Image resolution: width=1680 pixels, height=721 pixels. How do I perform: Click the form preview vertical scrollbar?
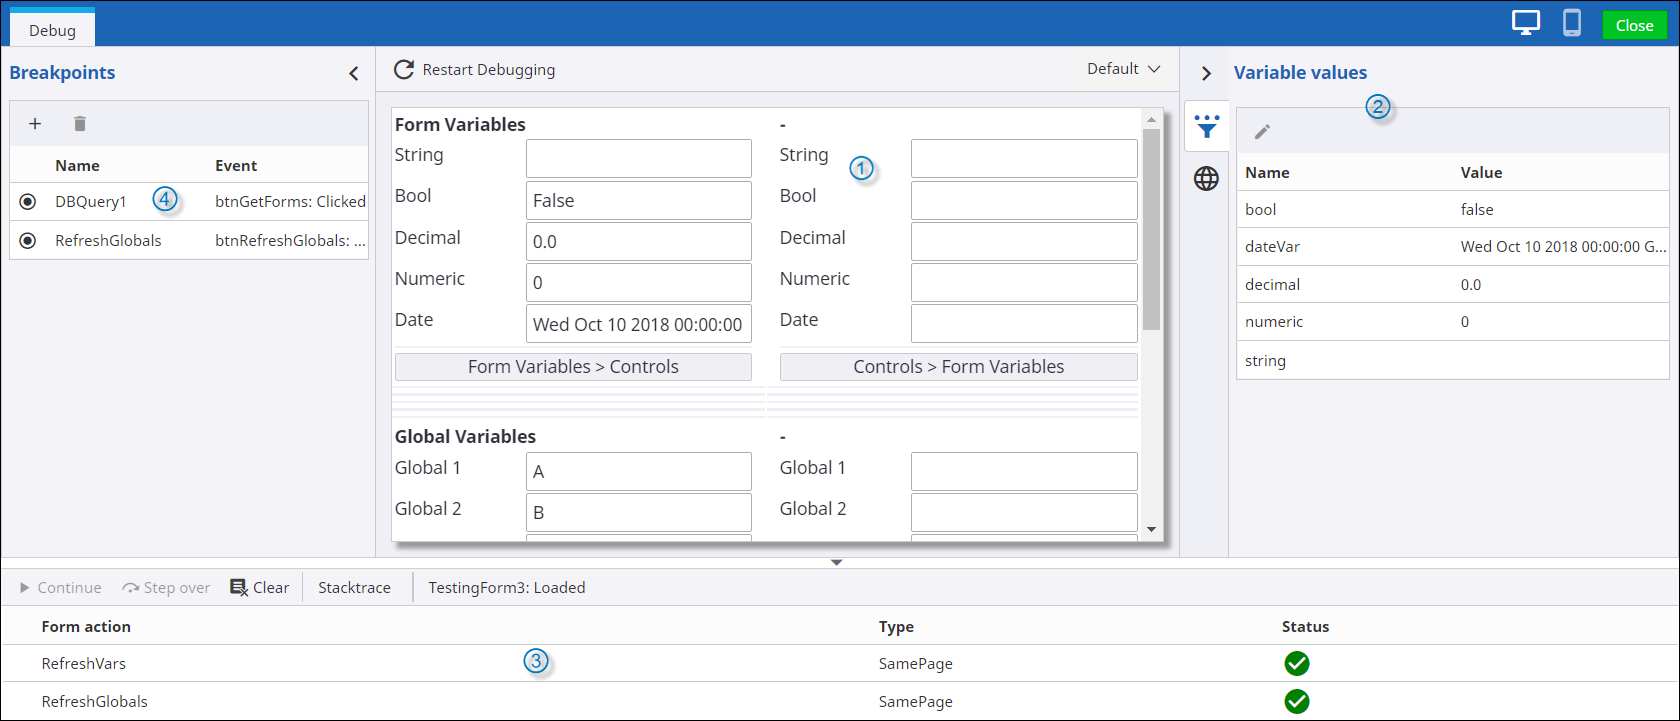pos(1151,230)
